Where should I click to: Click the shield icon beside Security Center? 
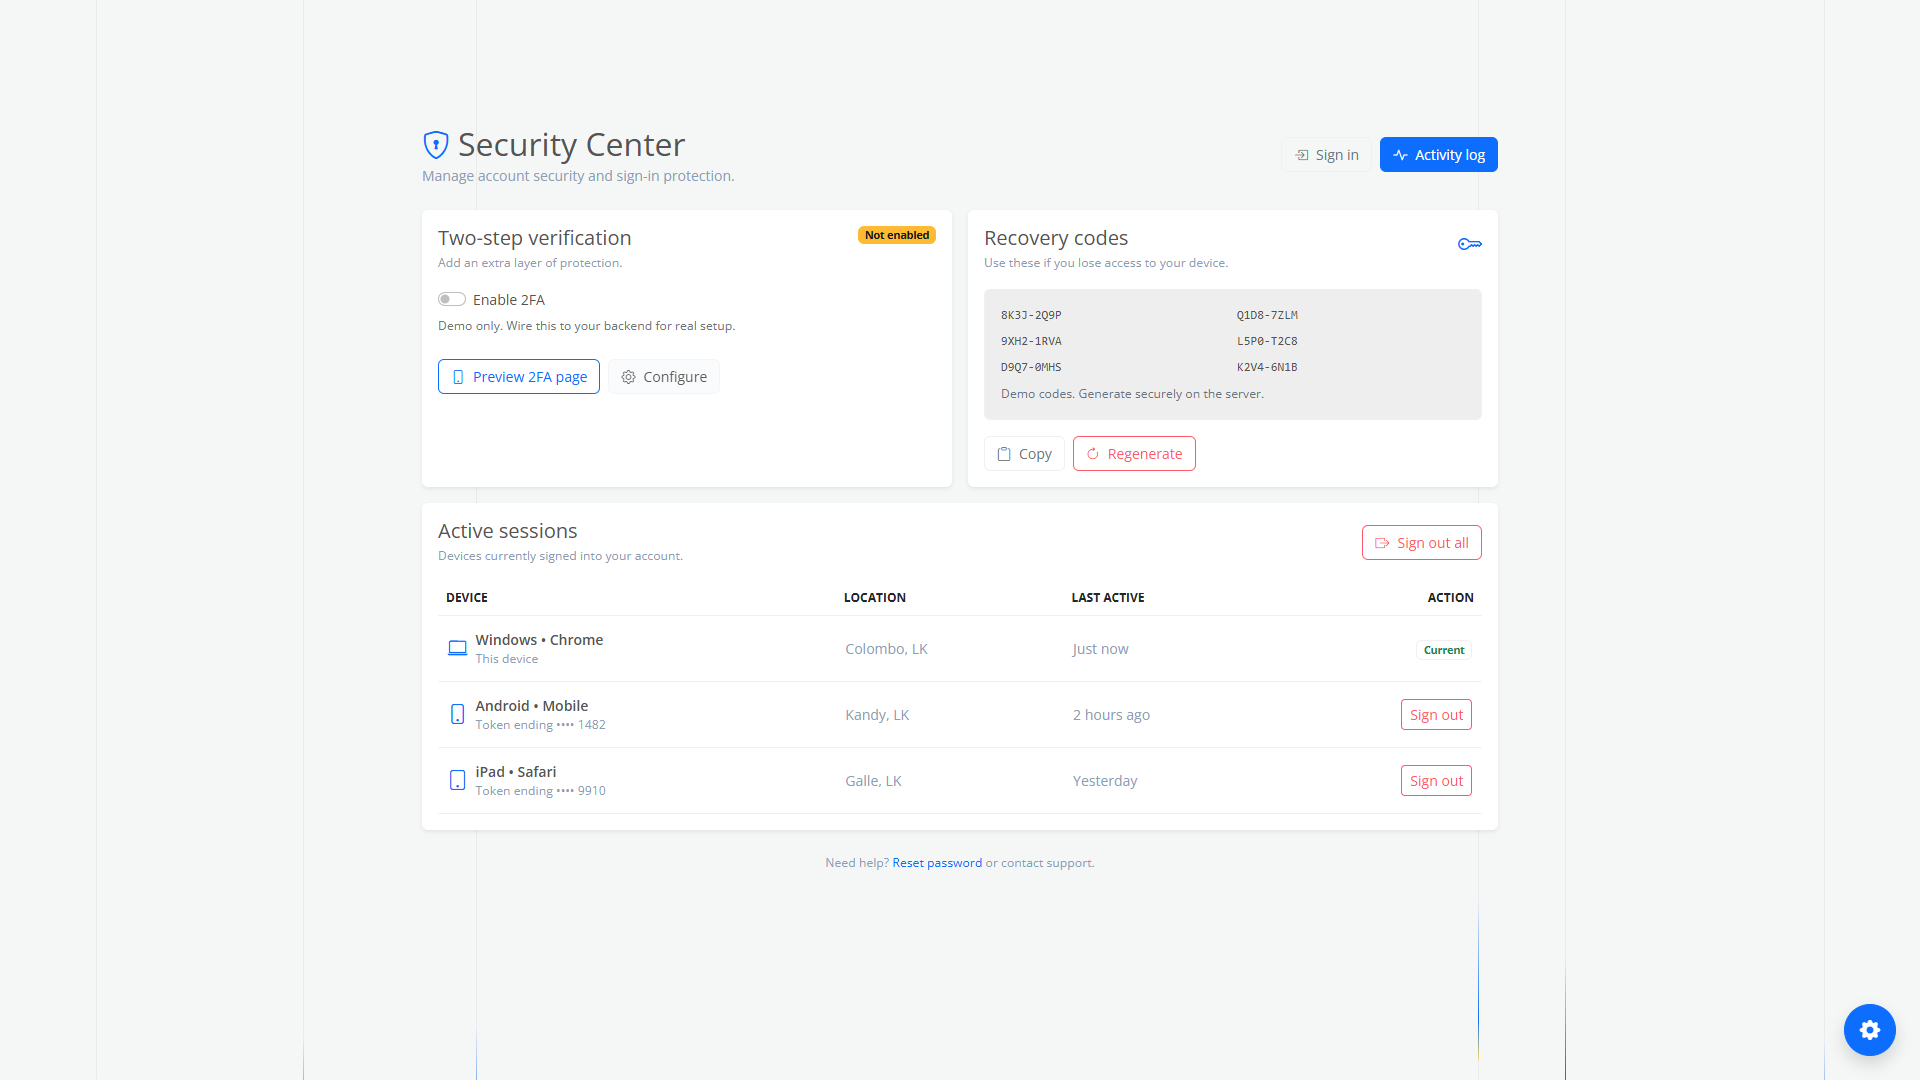tap(436, 145)
